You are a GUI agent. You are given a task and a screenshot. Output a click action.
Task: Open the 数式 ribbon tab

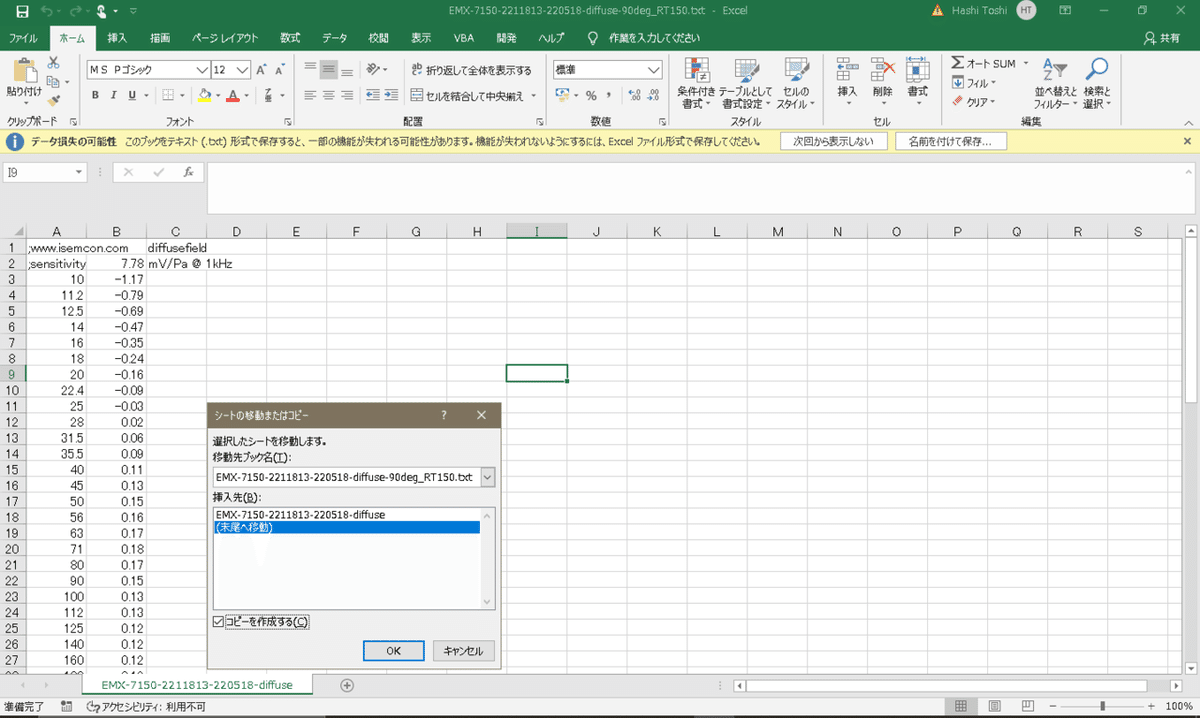coord(290,38)
